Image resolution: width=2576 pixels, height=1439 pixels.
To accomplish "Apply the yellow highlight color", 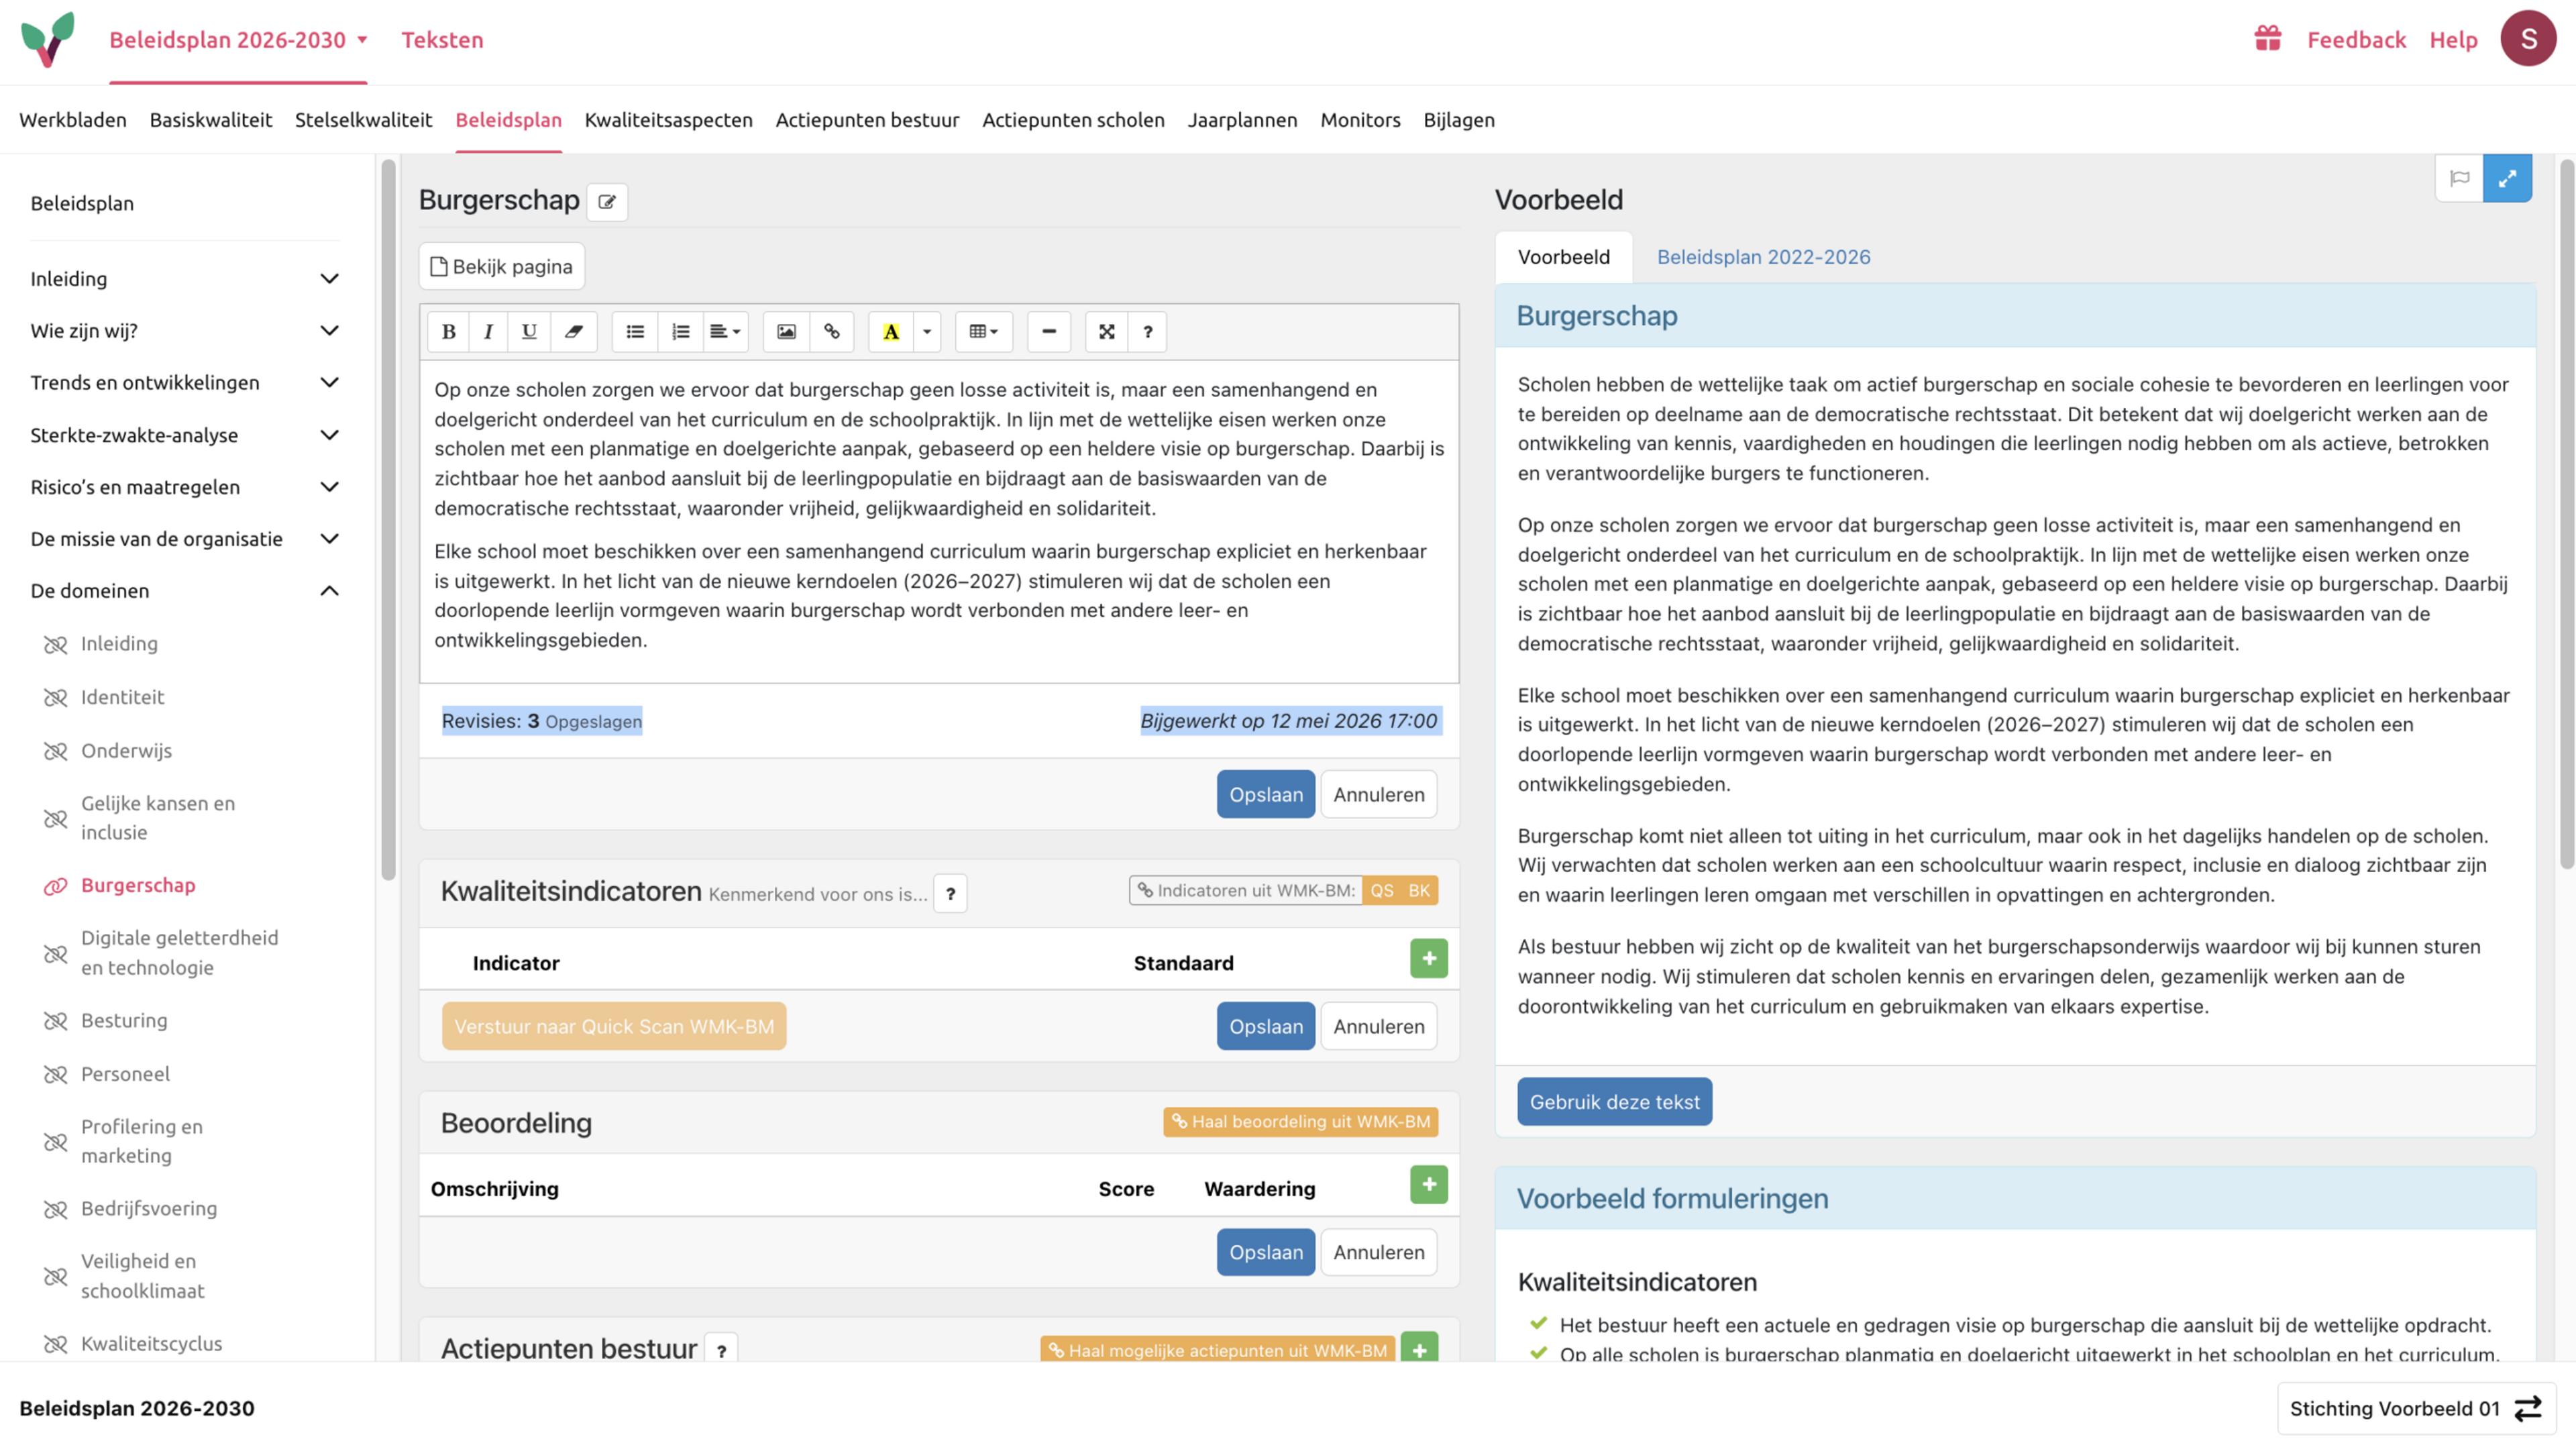I will tap(890, 332).
